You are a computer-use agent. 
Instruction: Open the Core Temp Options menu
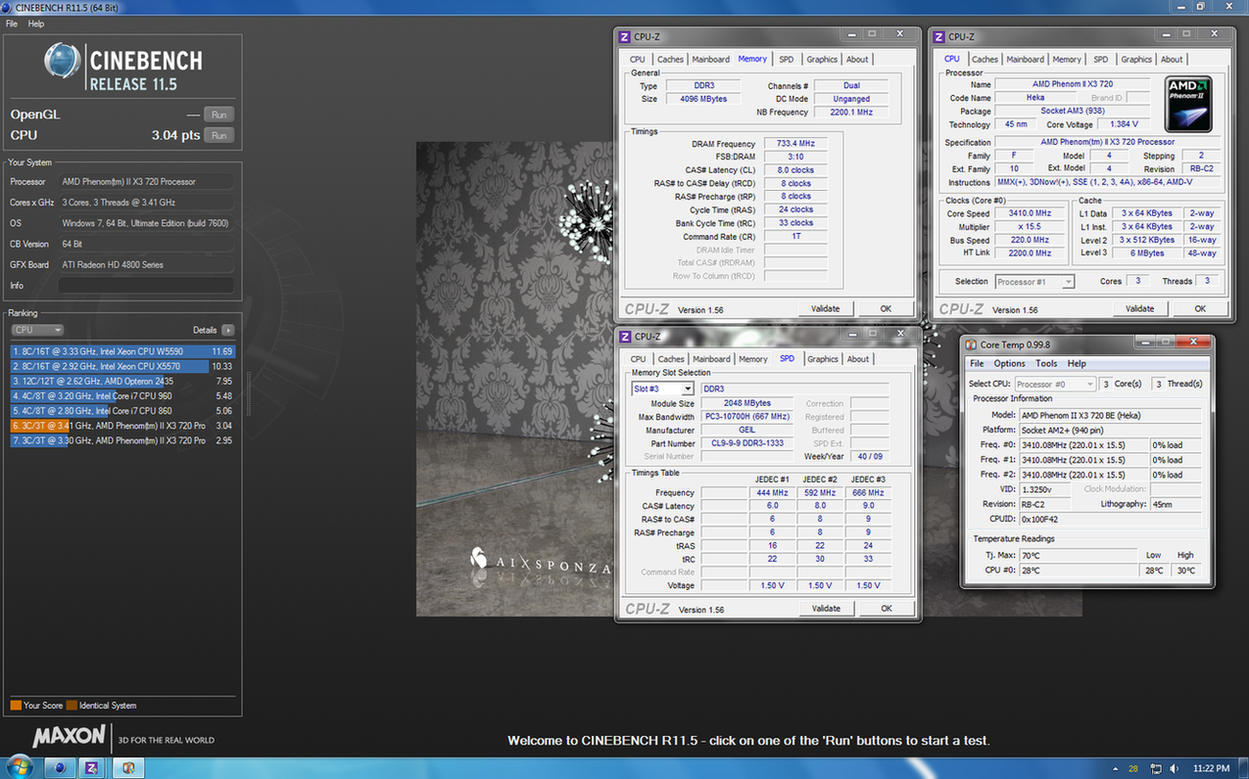coord(1009,364)
